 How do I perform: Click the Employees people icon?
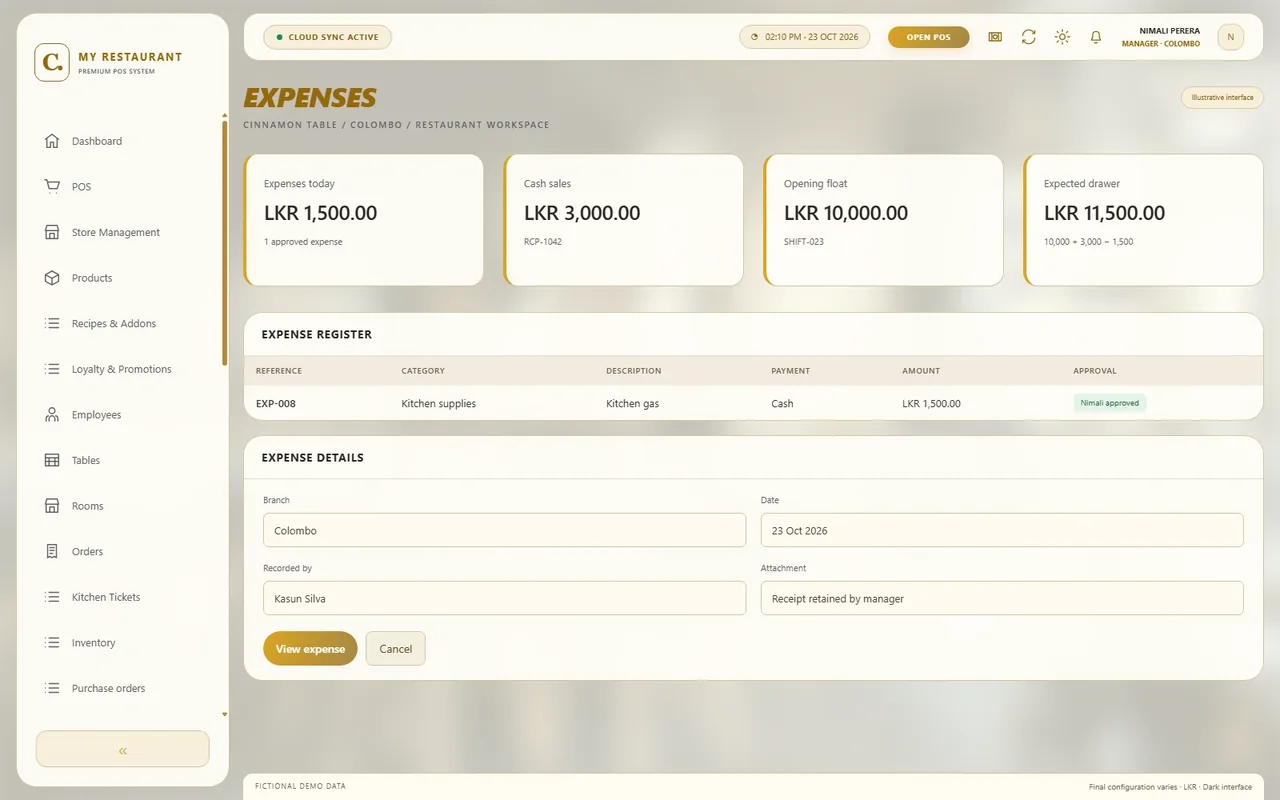(52, 415)
